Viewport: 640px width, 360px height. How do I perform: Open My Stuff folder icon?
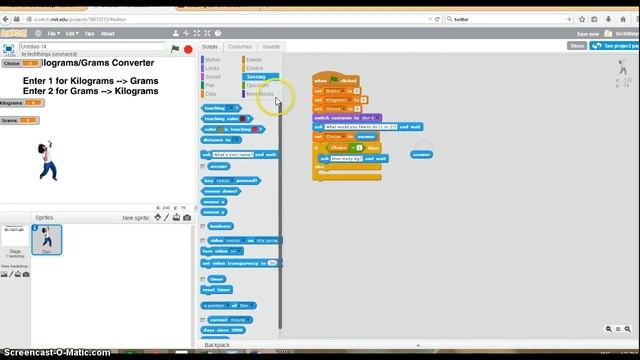[609, 33]
